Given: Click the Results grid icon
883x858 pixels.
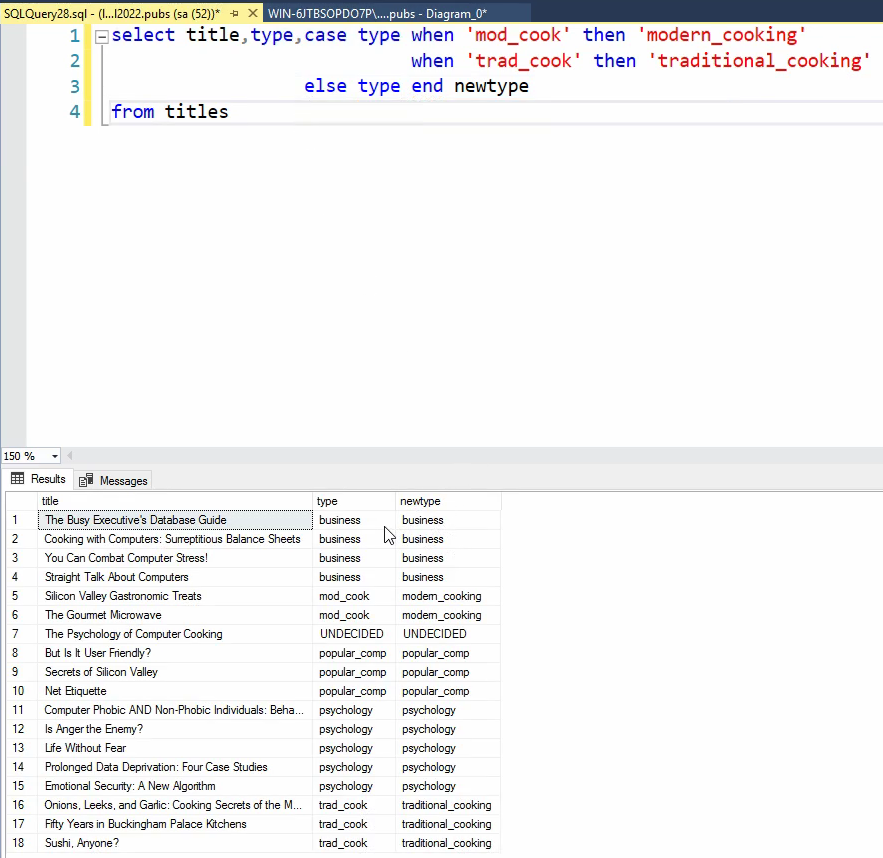Looking at the screenshot, I should click(17, 479).
